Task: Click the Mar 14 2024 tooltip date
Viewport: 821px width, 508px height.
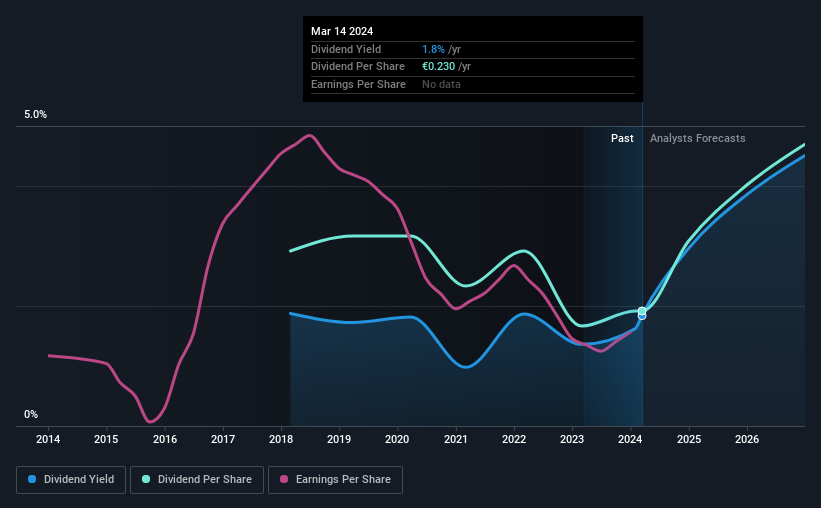Action: [342, 31]
